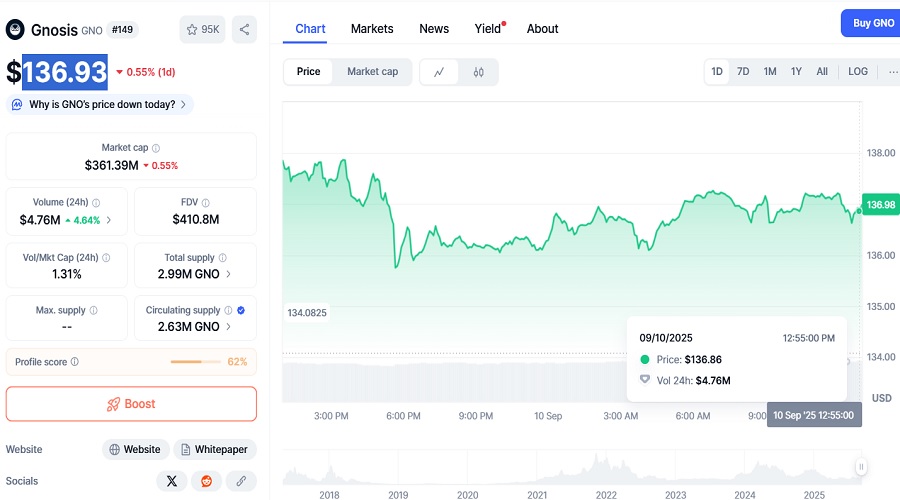Viewport: 900px width, 500px height.
Task: Click the Volume (24h) info icon
Action: [96, 203]
